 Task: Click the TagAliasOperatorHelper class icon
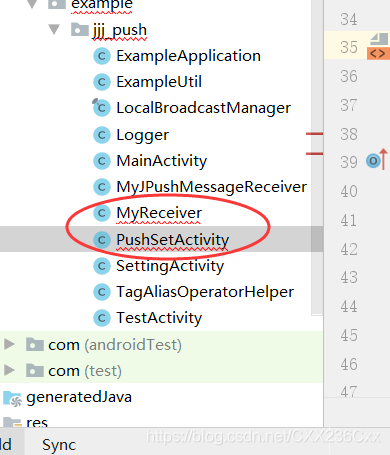102,292
